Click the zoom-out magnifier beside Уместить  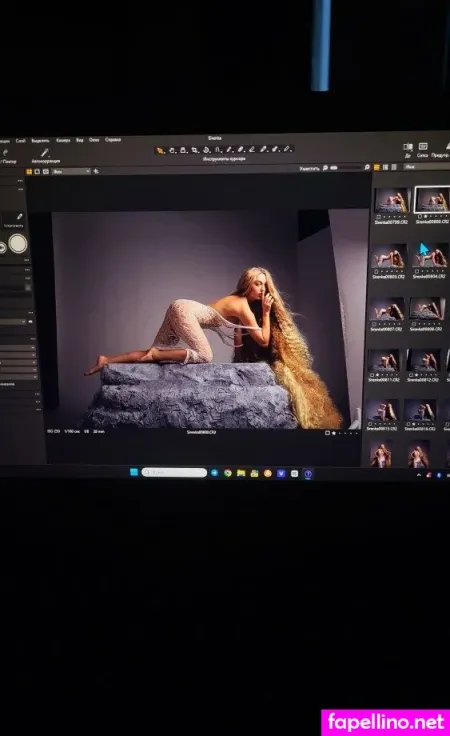point(325,168)
